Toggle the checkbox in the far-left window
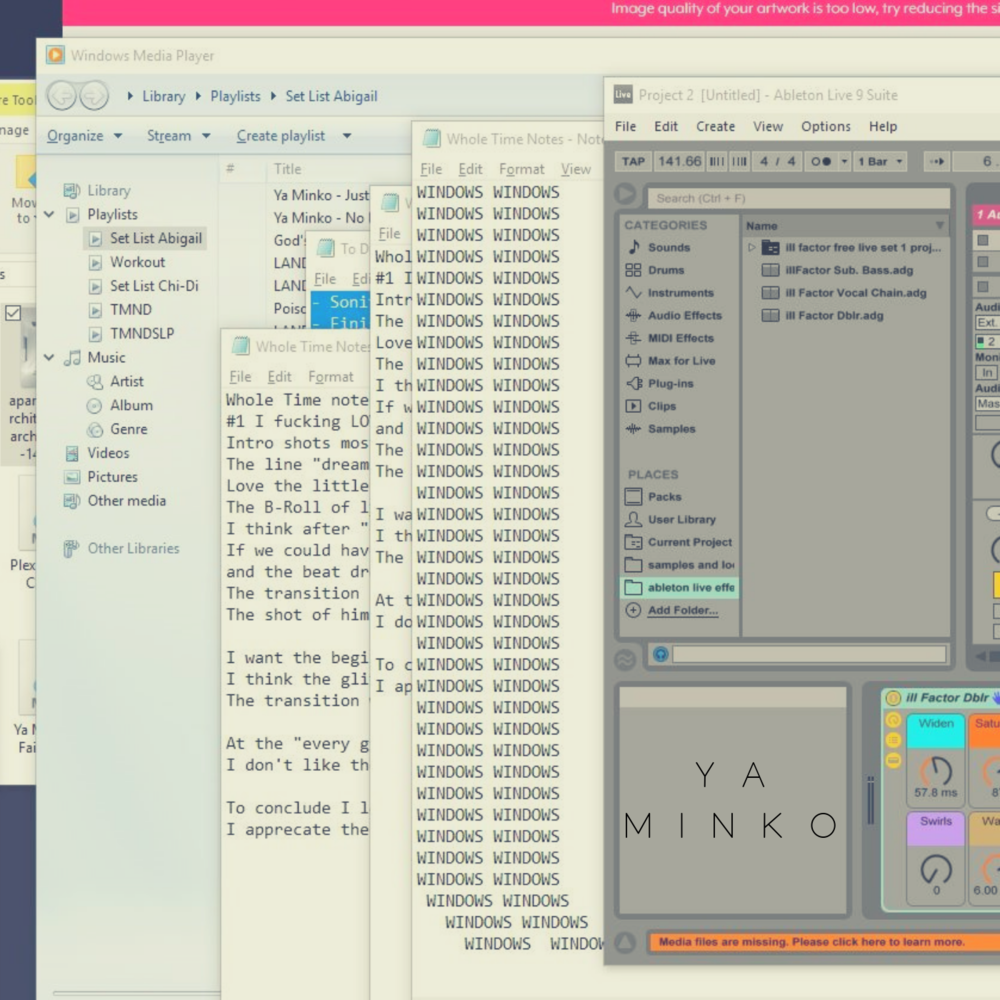This screenshot has height=1000, width=1000. click(x=13, y=312)
